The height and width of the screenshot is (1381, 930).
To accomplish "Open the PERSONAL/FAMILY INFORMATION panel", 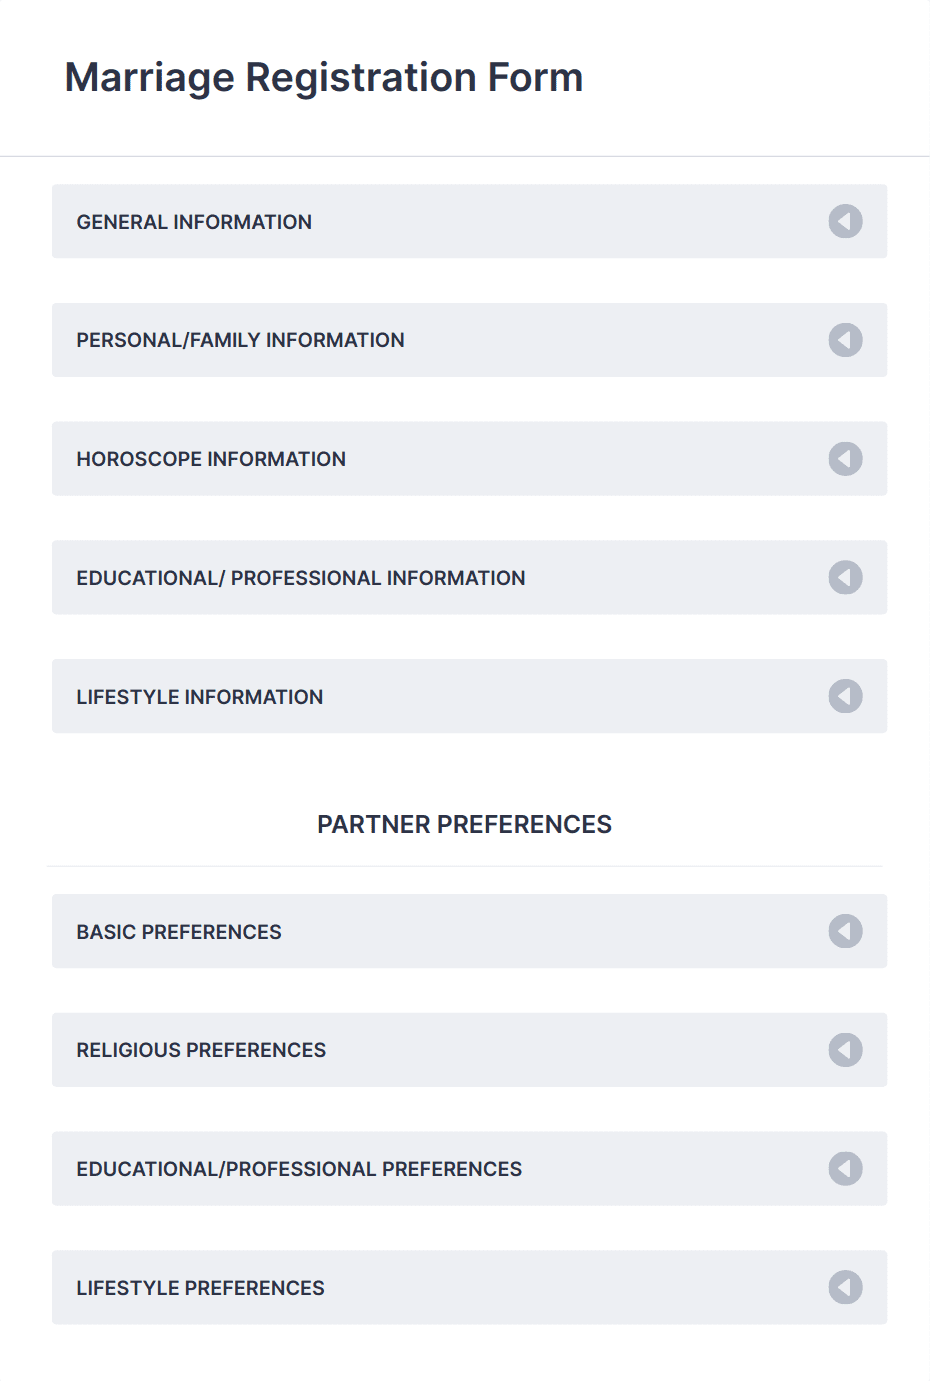I will pyautogui.click(x=465, y=340).
